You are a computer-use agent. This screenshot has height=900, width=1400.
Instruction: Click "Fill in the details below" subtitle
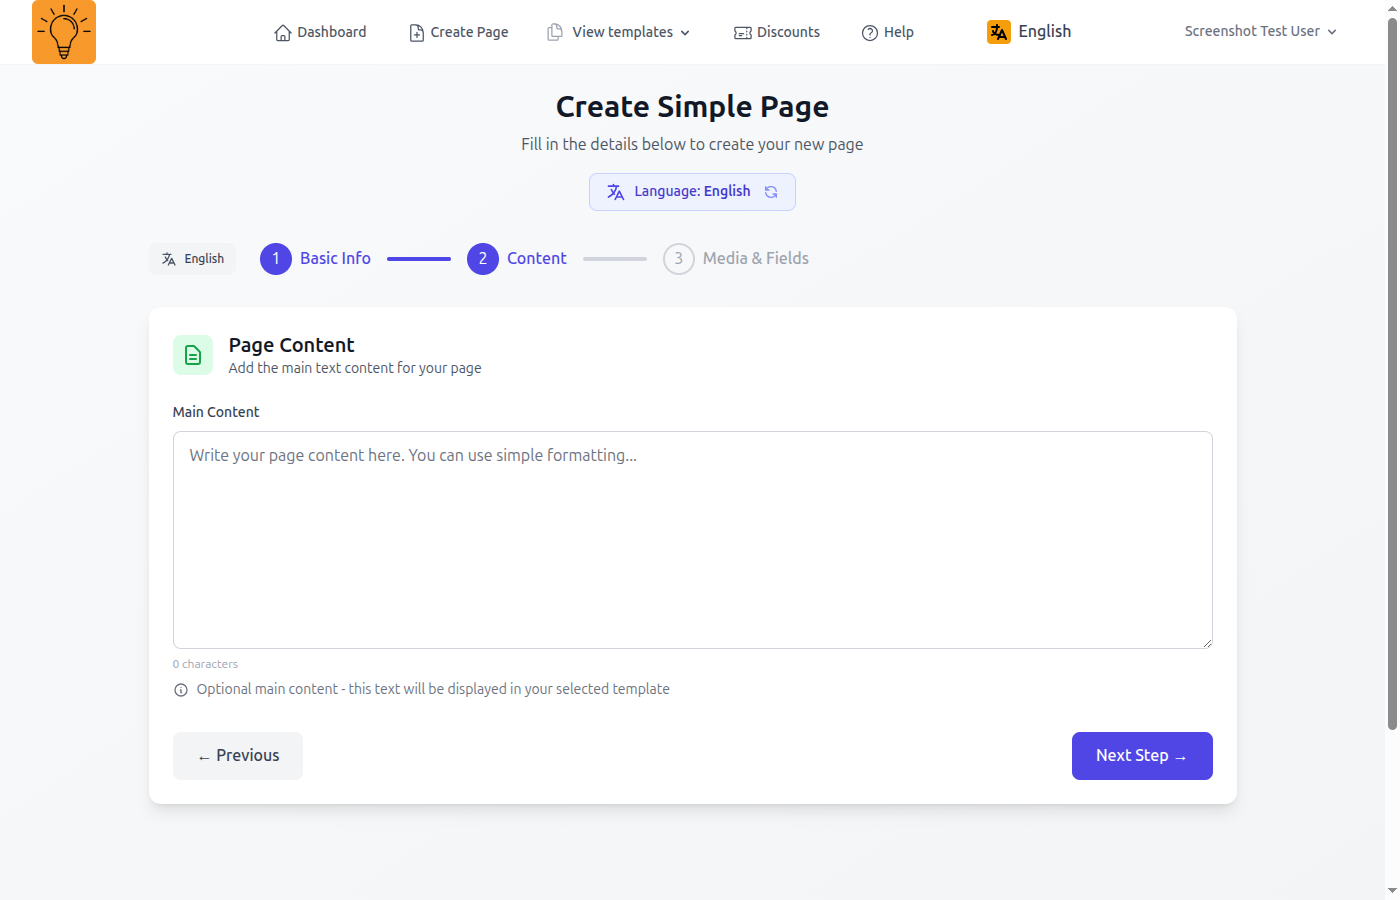click(692, 144)
